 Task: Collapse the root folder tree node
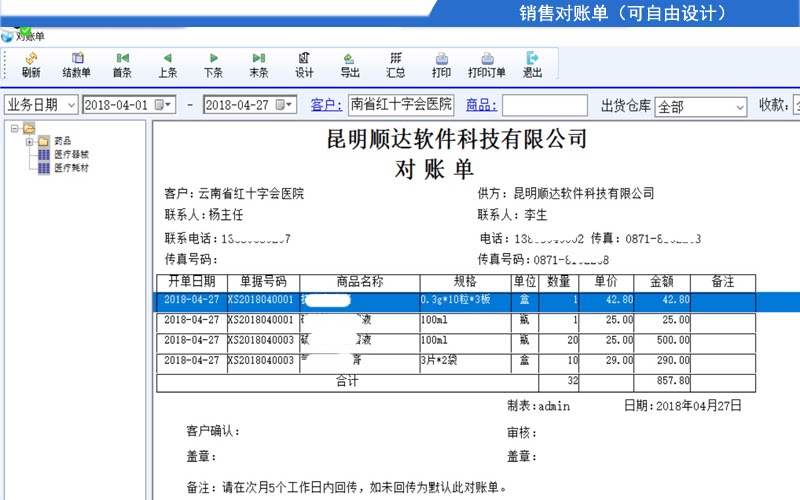14,129
